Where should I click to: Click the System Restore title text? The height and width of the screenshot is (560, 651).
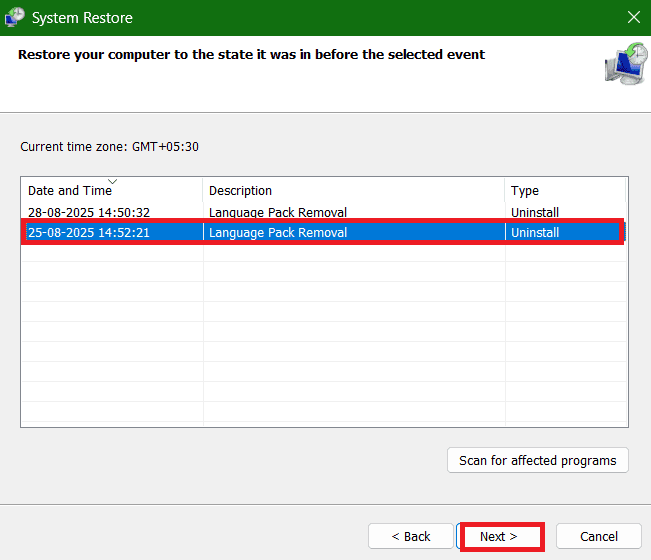(x=82, y=18)
